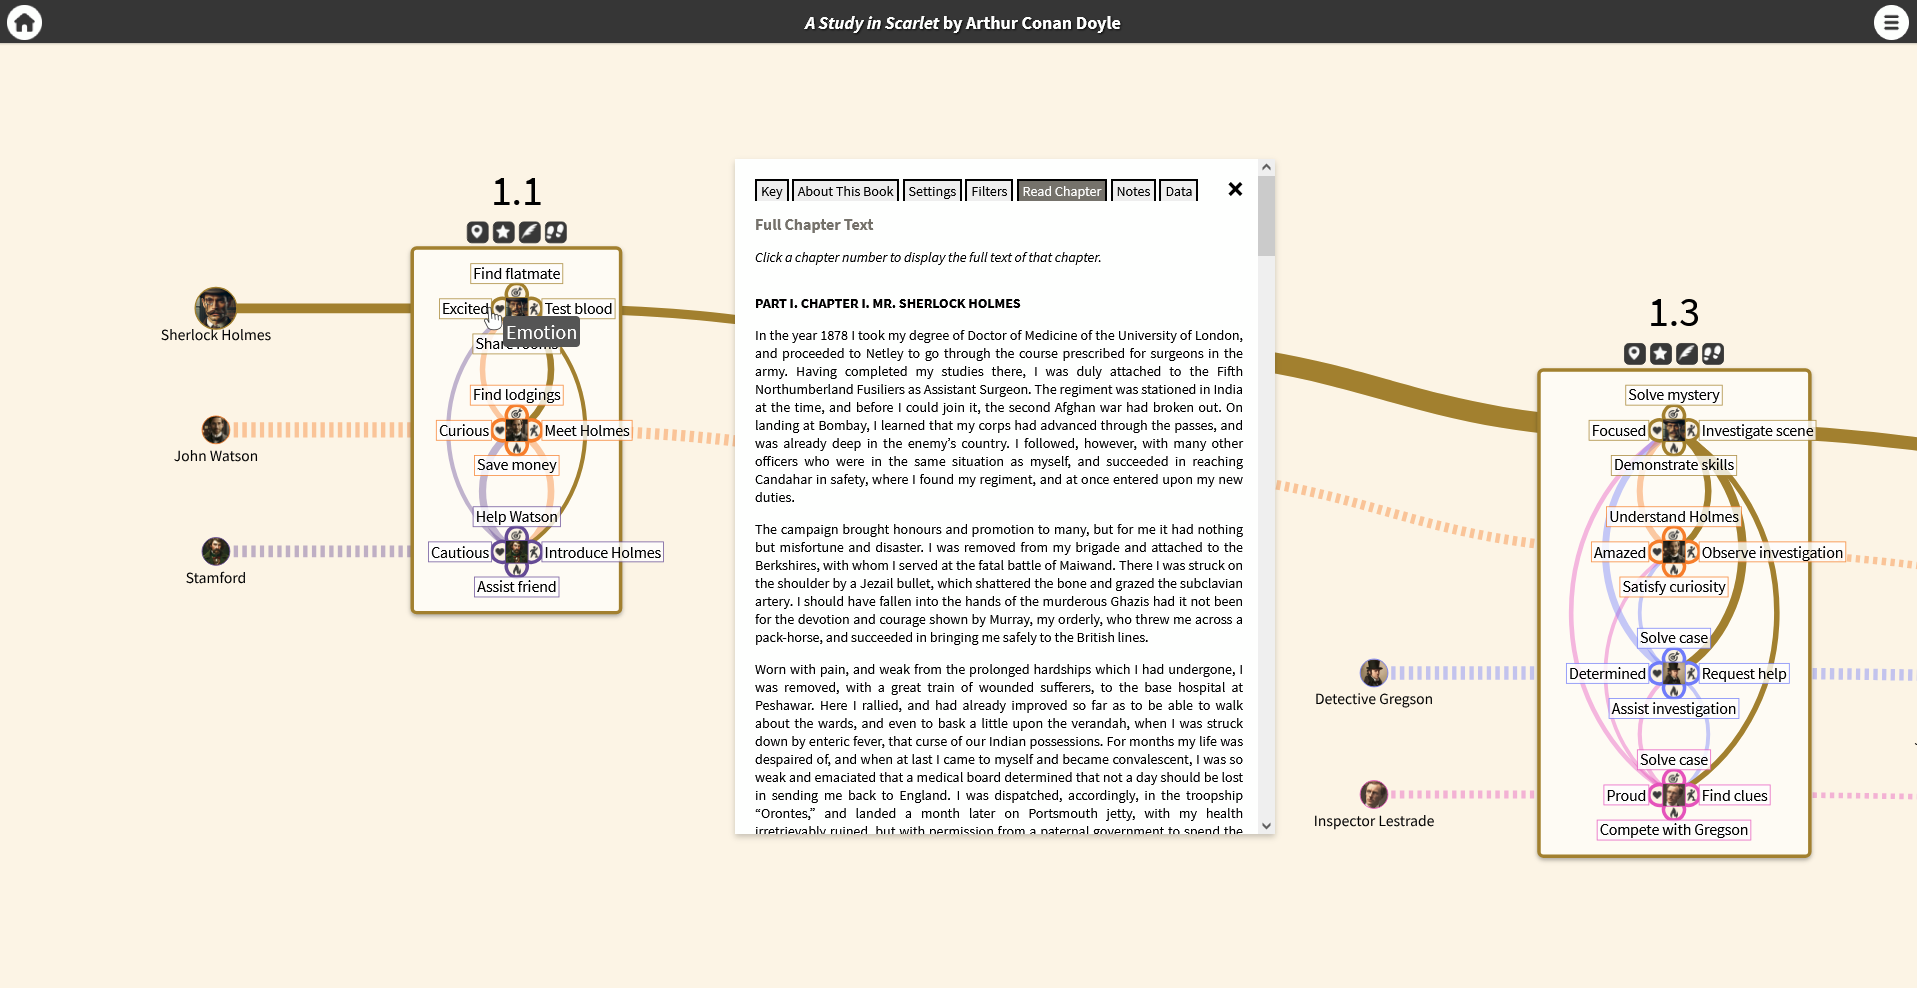Click the star icon under chapter 1.1
Viewport: 1917px width, 988px height.
[504, 232]
